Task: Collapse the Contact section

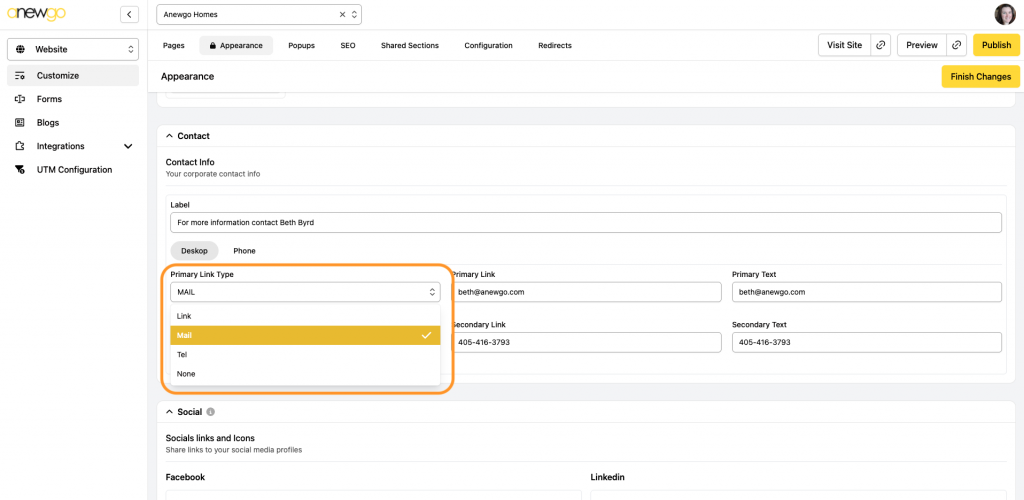Action: point(168,136)
